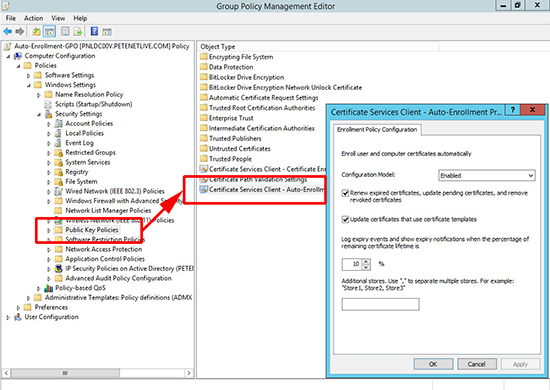
Task: Click the dialog's question mark help button
Action: tap(513, 110)
